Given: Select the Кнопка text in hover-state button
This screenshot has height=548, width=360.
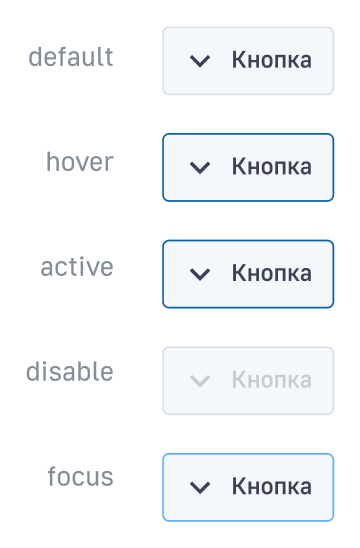Looking at the screenshot, I should click(x=272, y=166).
